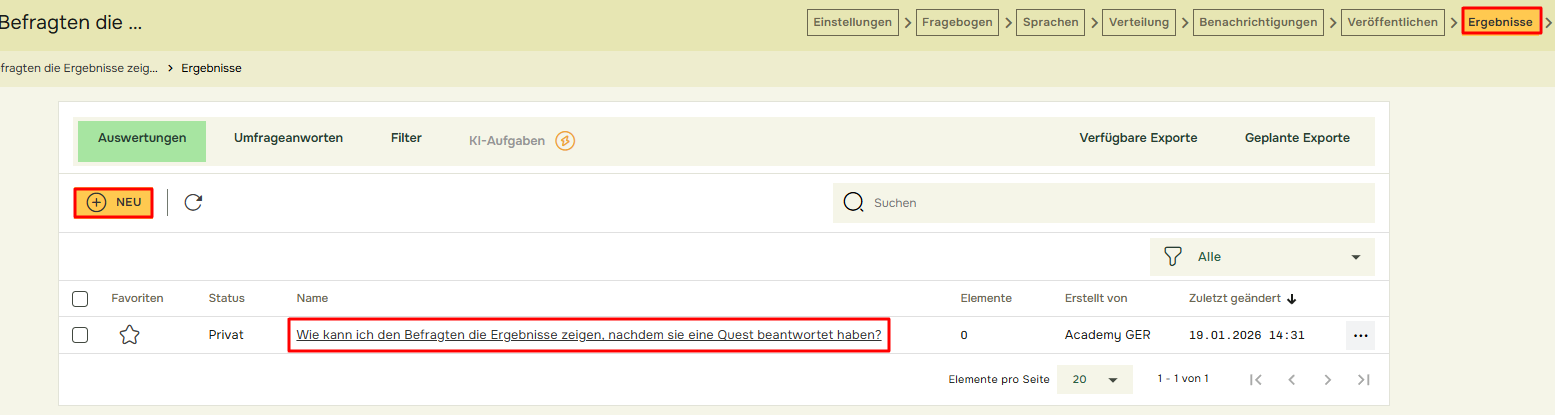This screenshot has height=415, width=1555.
Task: Switch to the Umfrageanworten tab
Action: click(288, 138)
